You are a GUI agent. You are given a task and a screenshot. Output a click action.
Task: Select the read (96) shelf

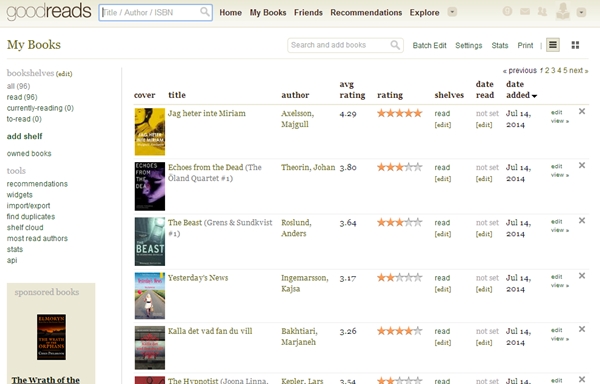click(x=22, y=97)
